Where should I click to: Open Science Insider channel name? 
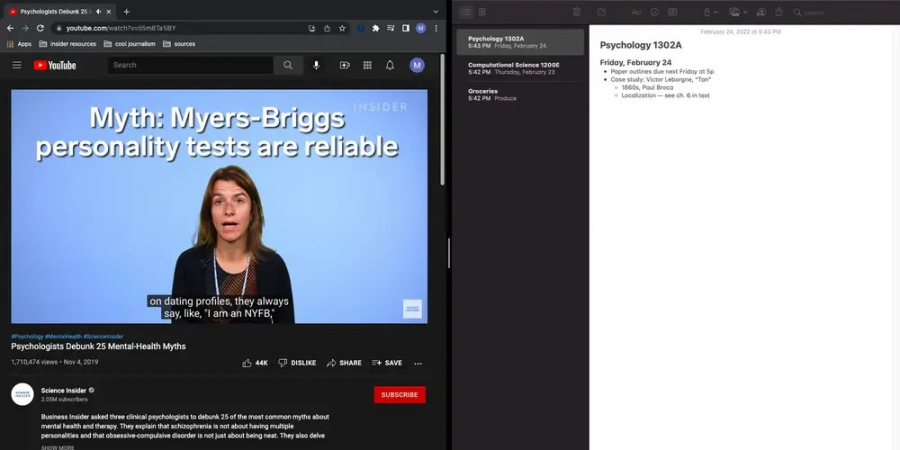click(63, 390)
